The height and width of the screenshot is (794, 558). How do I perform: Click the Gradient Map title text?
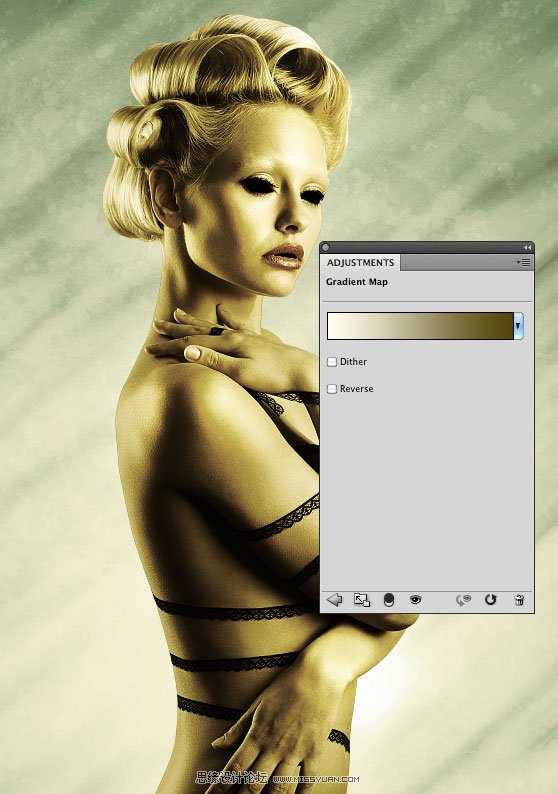click(x=356, y=282)
